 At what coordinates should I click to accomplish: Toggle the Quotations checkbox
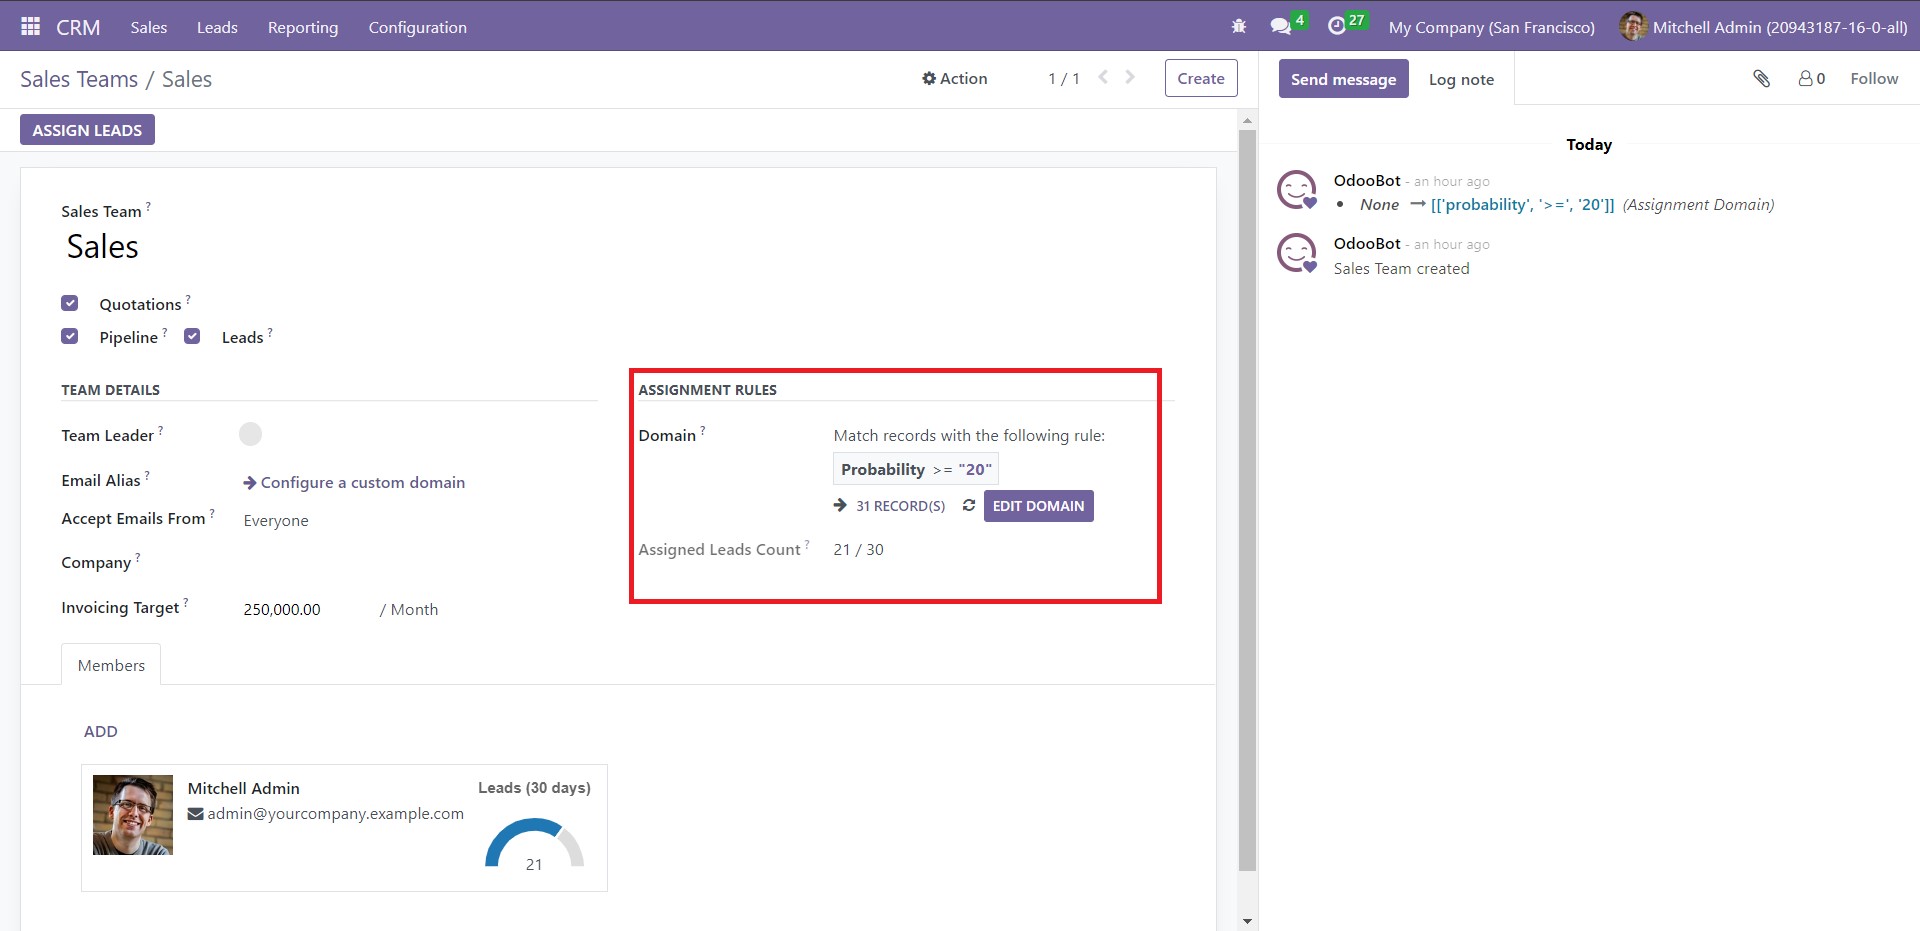point(70,303)
